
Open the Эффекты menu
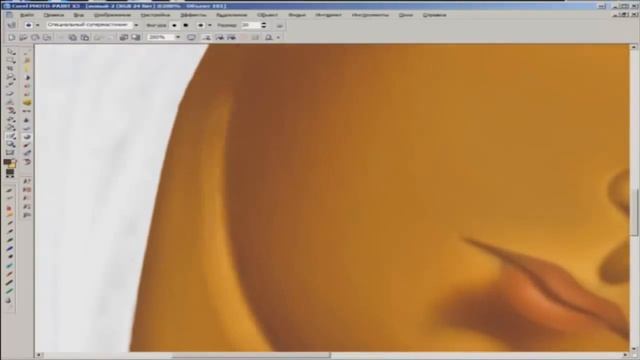coord(193,15)
